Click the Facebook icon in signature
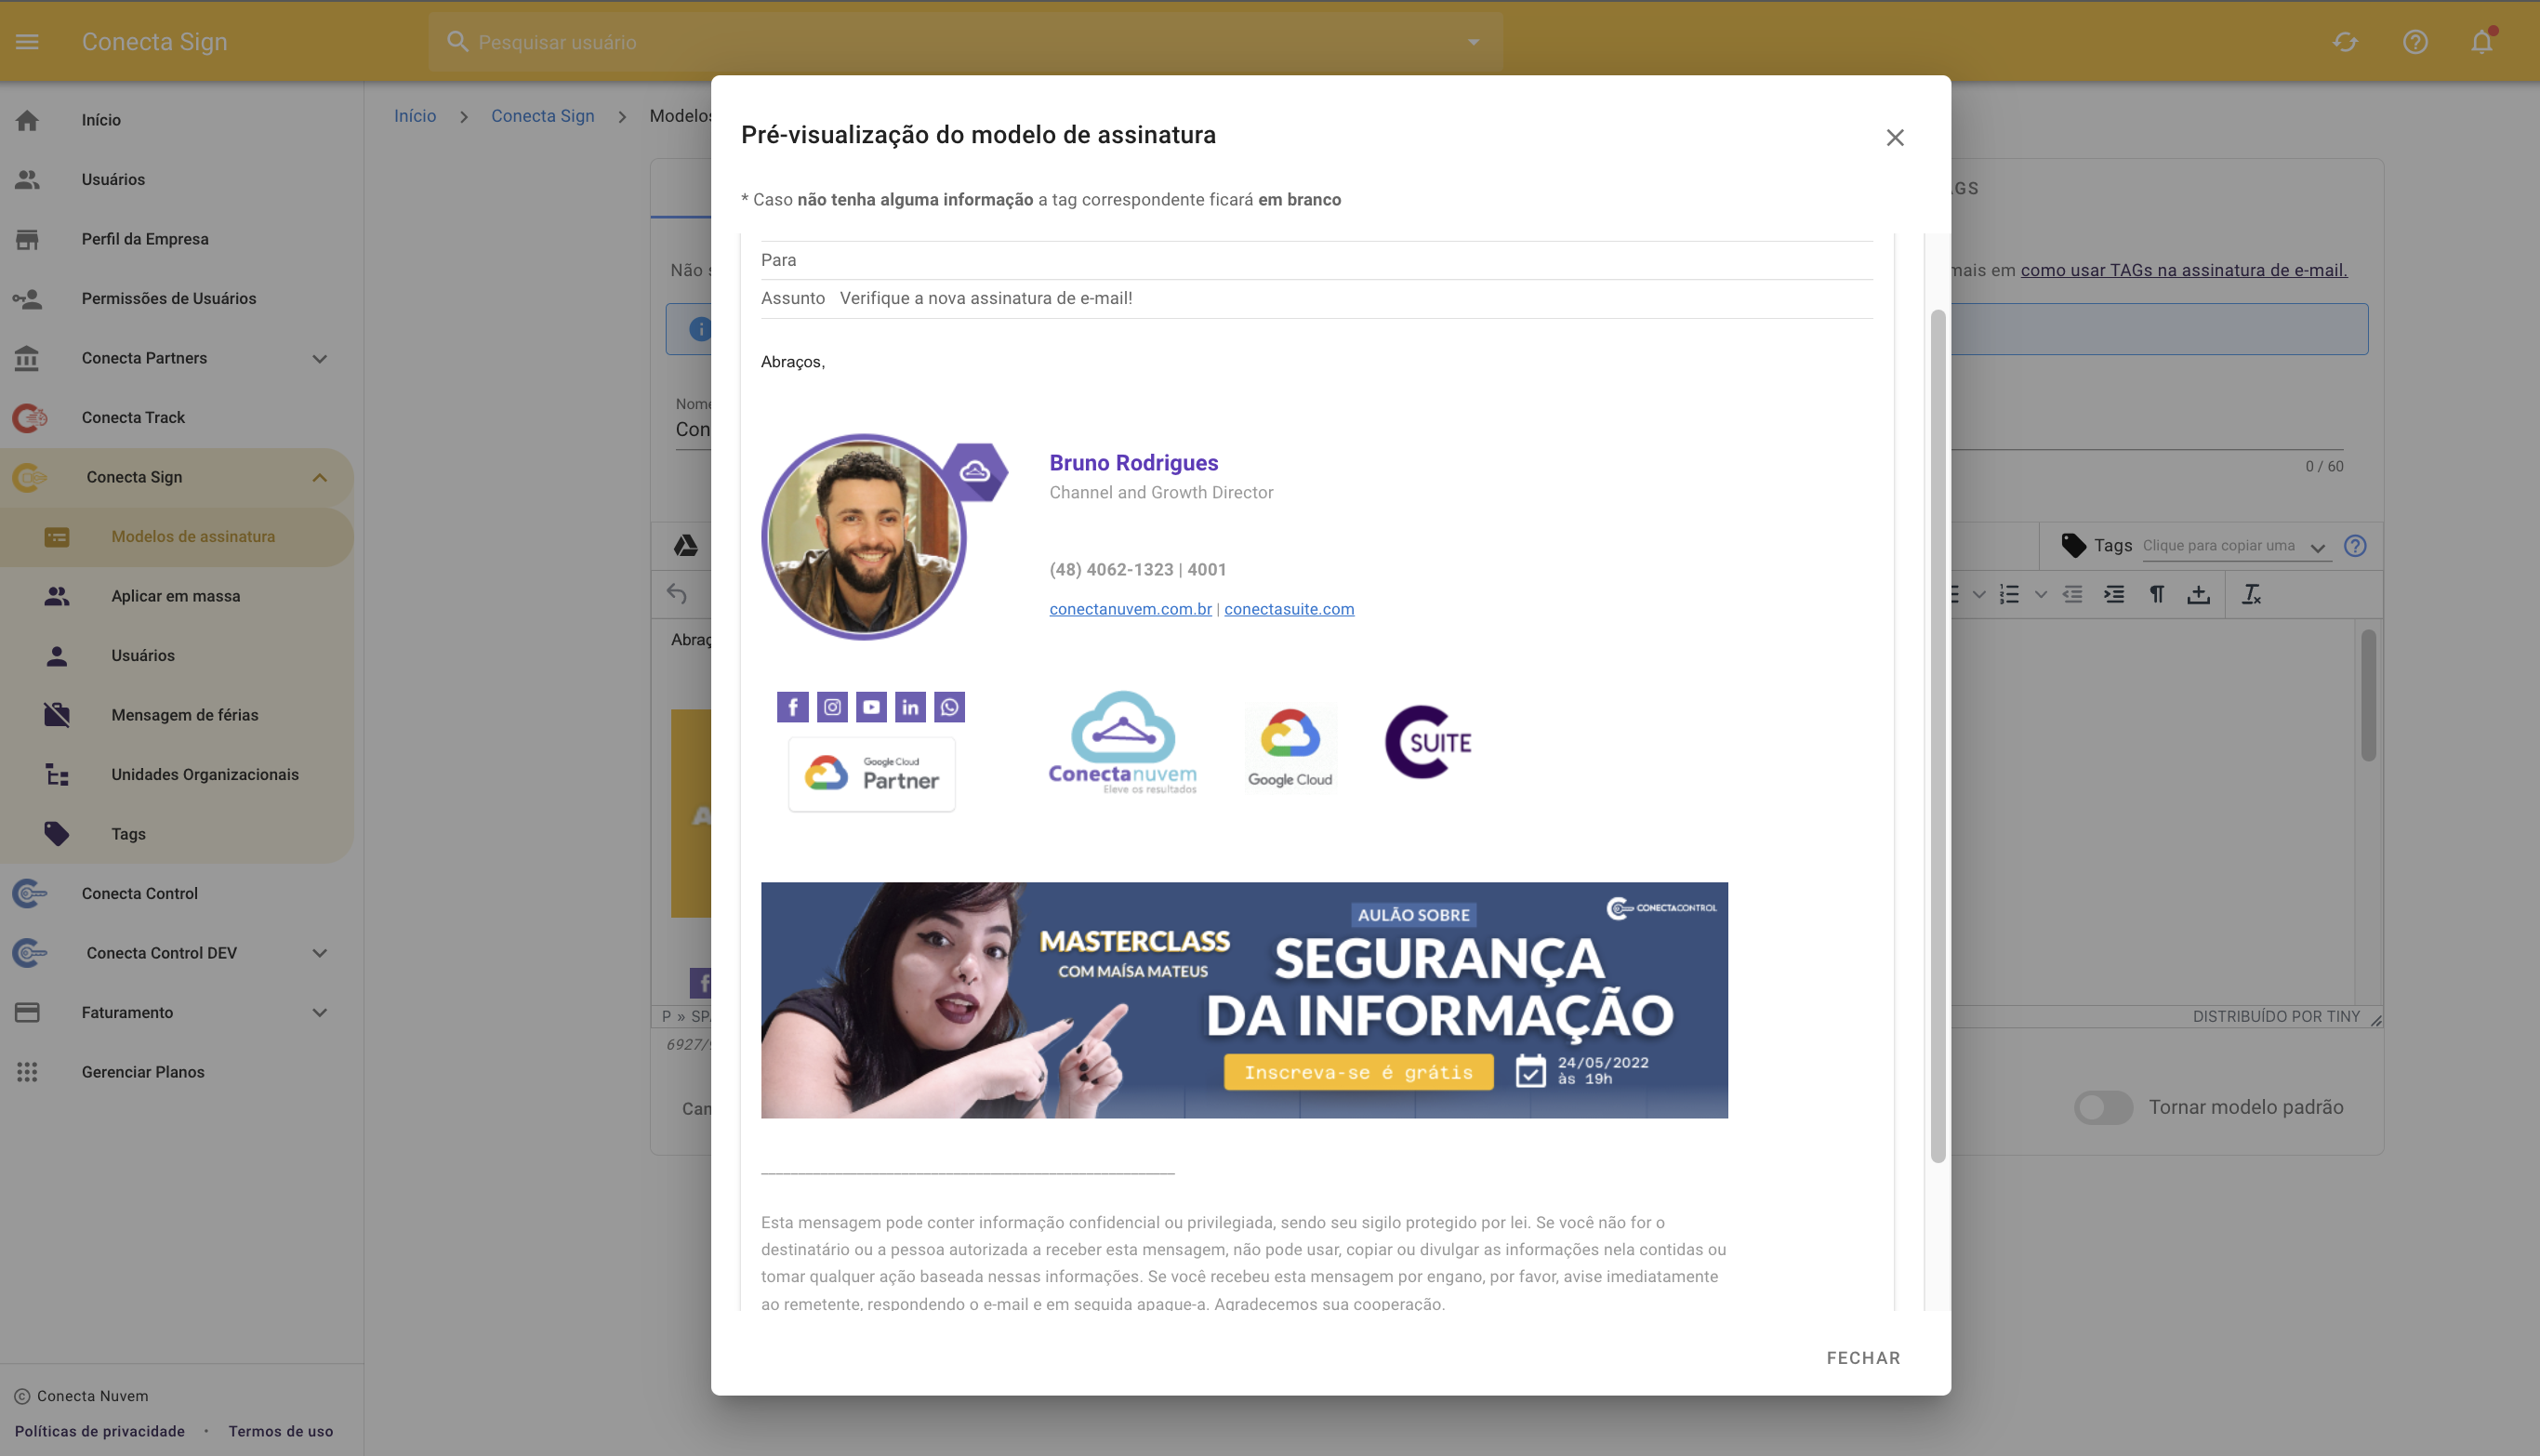The height and width of the screenshot is (1456, 2540). click(792, 707)
